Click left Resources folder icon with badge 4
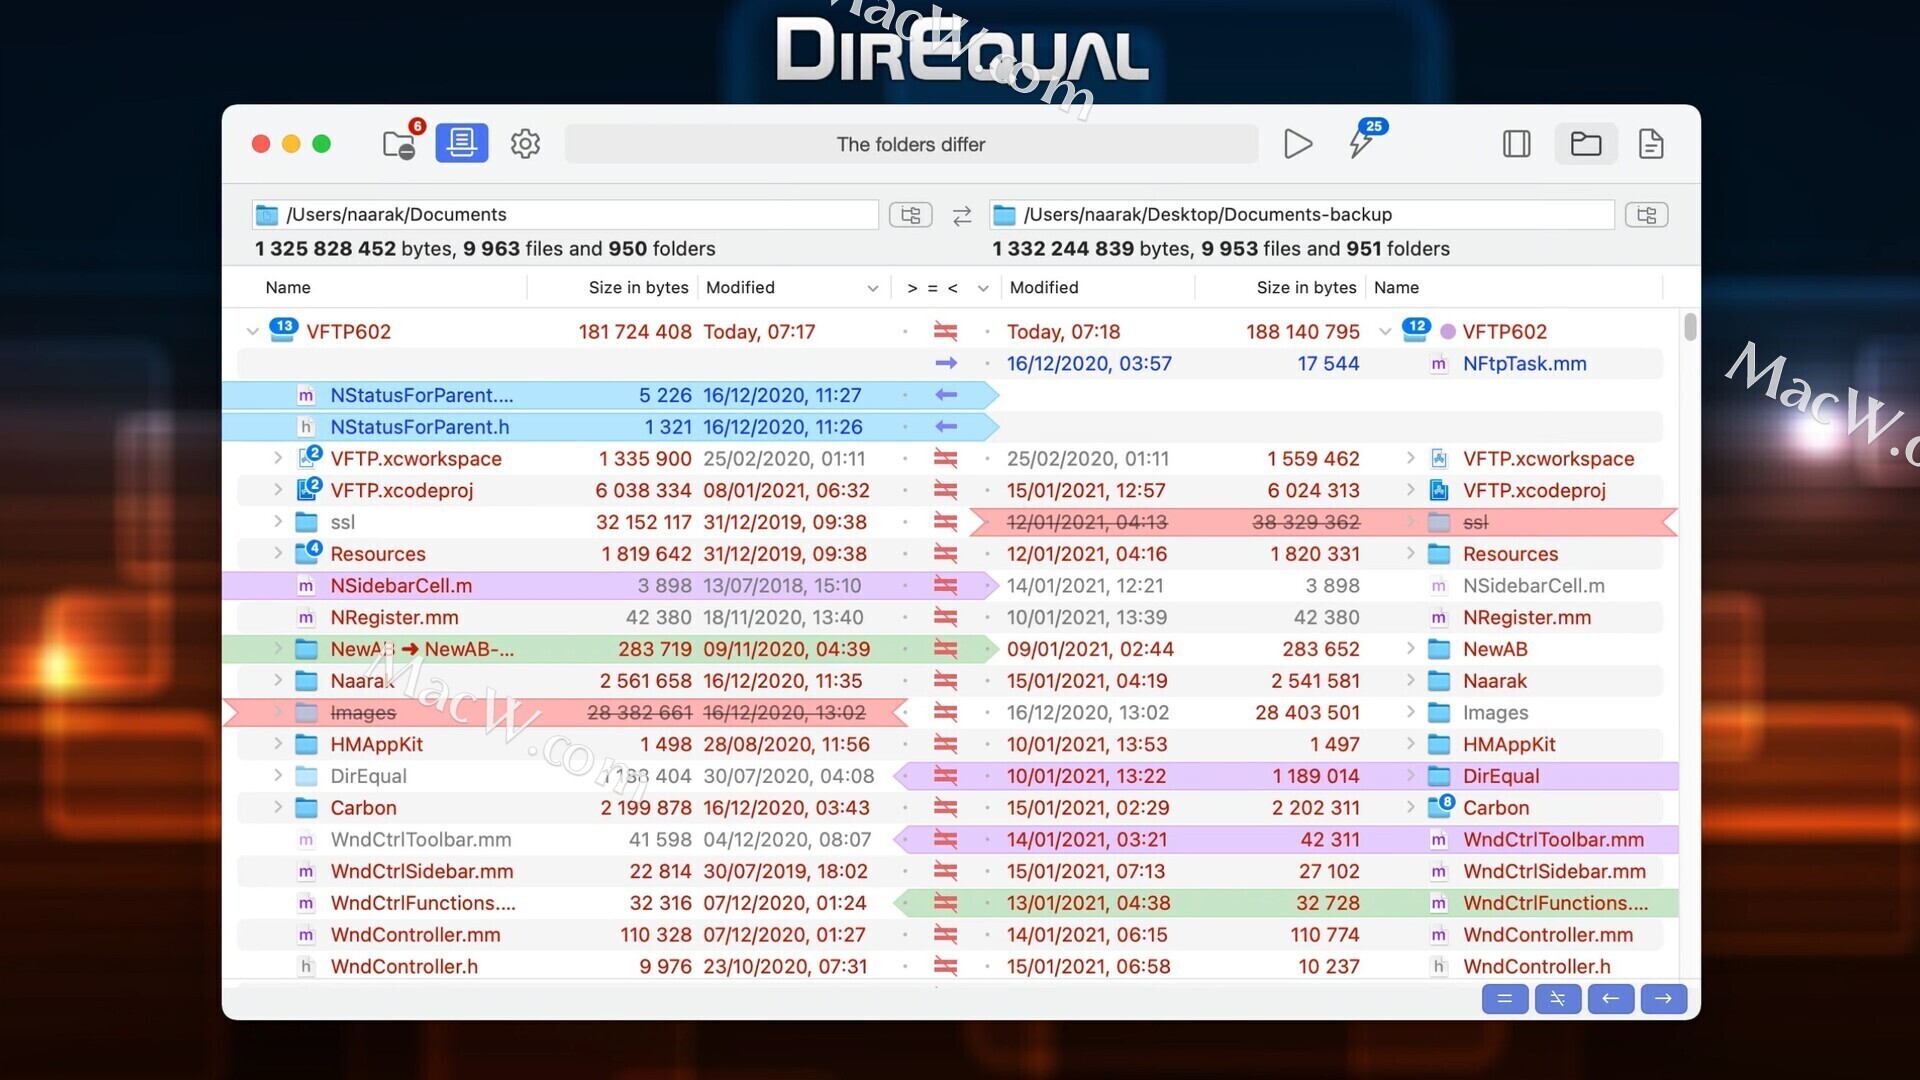Image resolution: width=1920 pixels, height=1080 pixels. click(308, 552)
